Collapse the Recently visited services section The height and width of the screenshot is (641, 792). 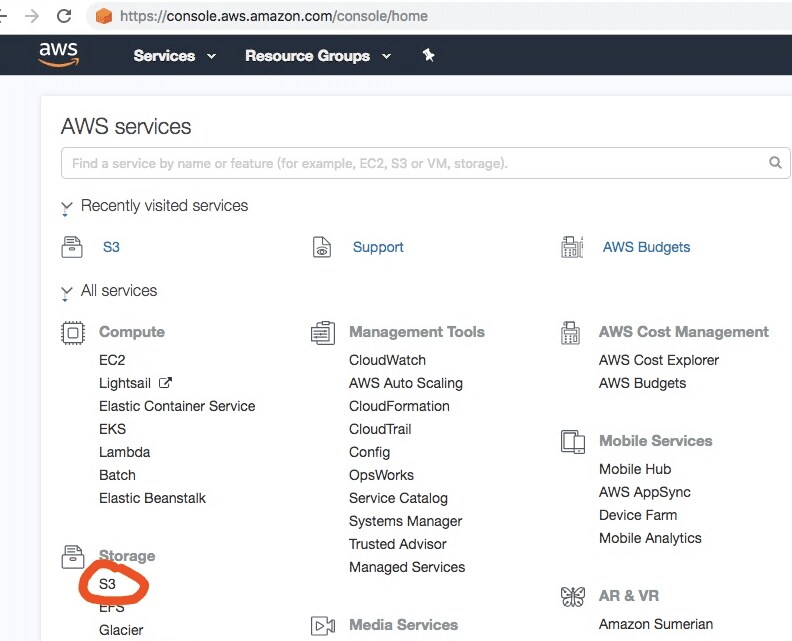point(66,207)
